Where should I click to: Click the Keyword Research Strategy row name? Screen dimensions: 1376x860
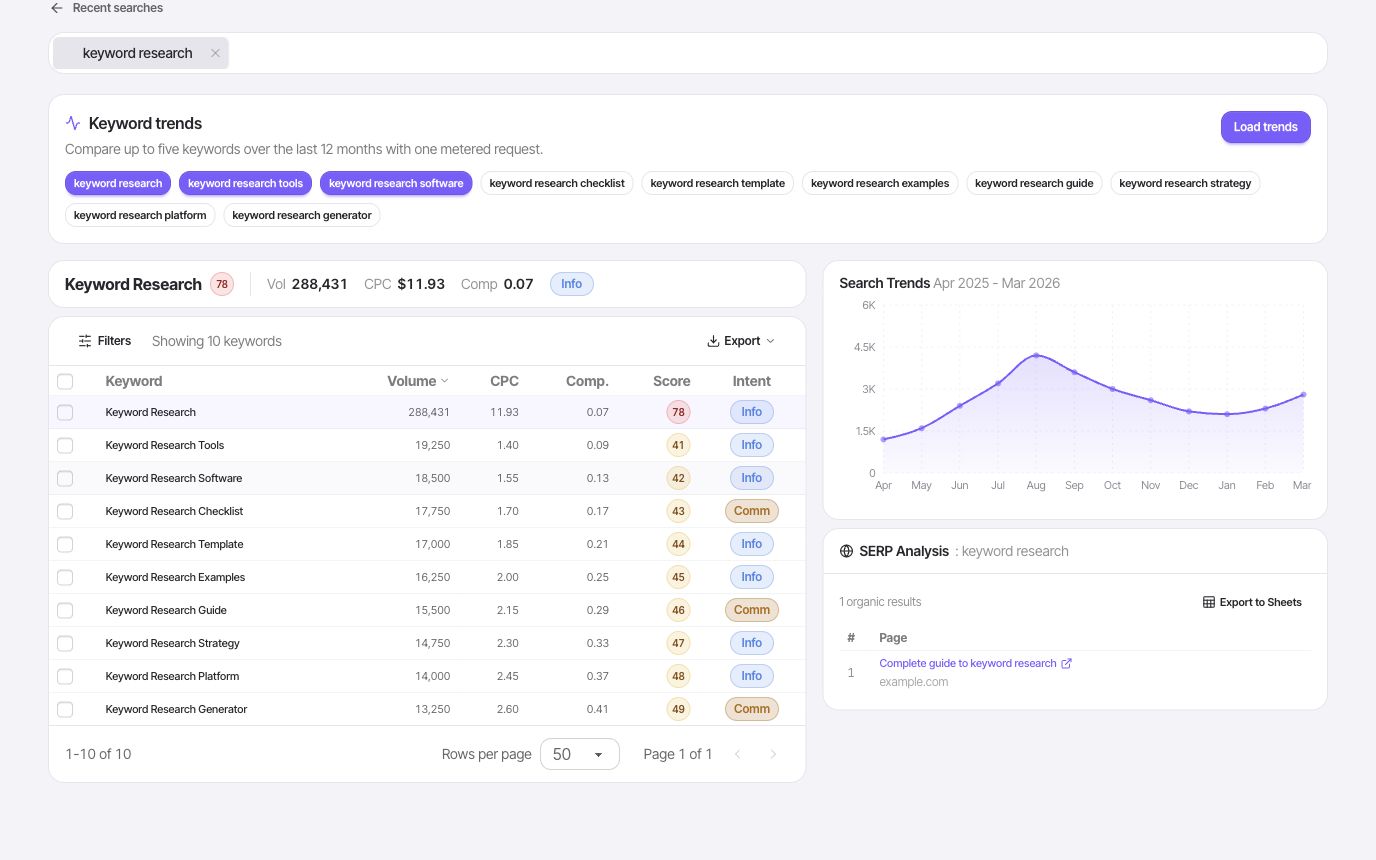tap(172, 643)
